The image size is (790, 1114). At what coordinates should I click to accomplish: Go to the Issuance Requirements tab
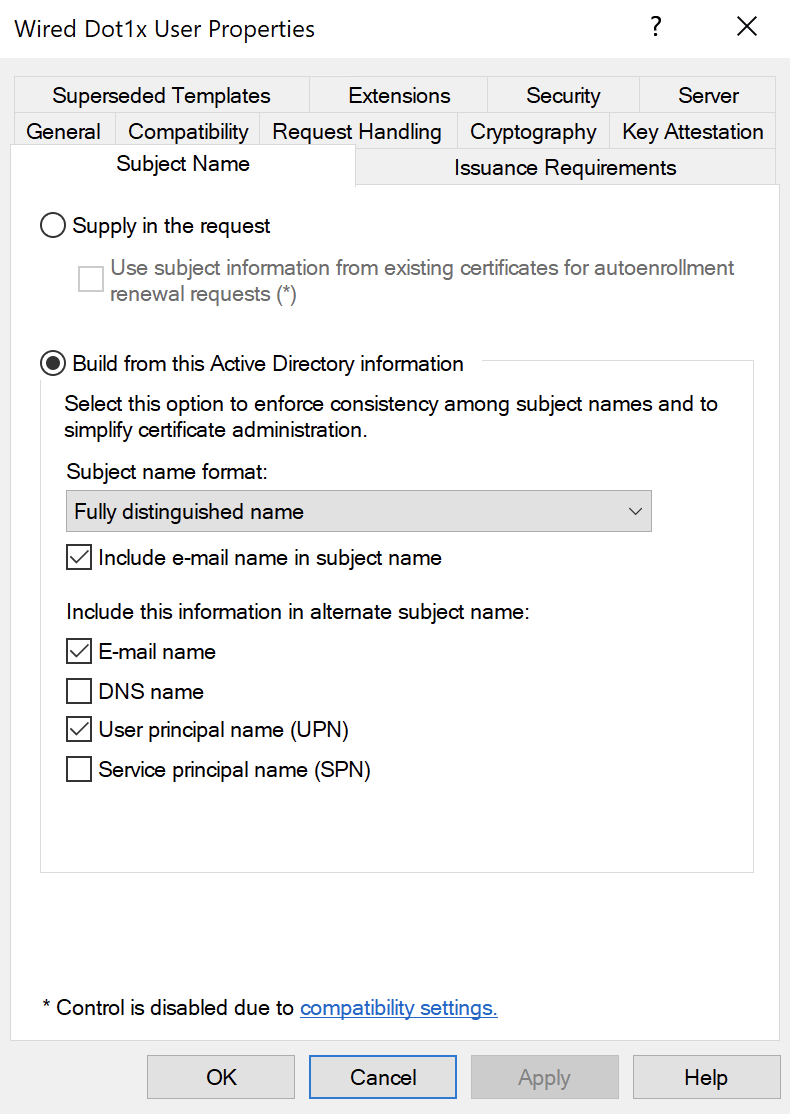(x=565, y=168)
